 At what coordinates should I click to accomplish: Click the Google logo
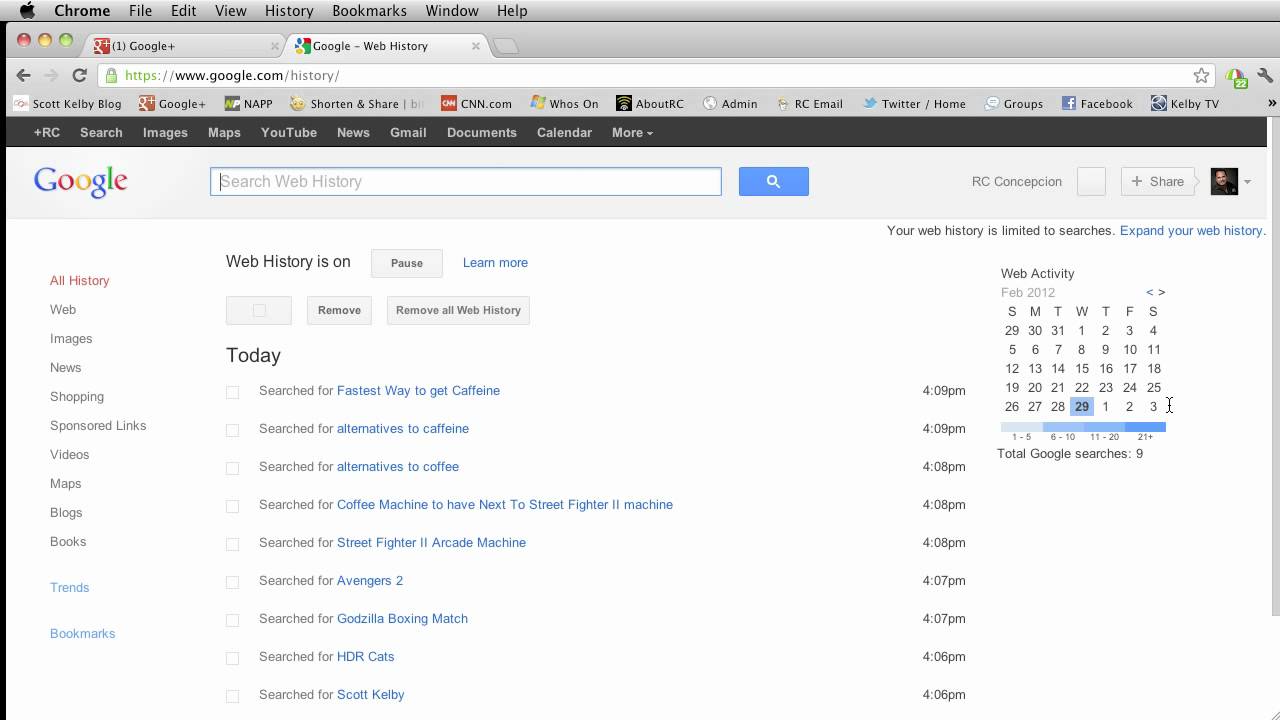[80, 182]
